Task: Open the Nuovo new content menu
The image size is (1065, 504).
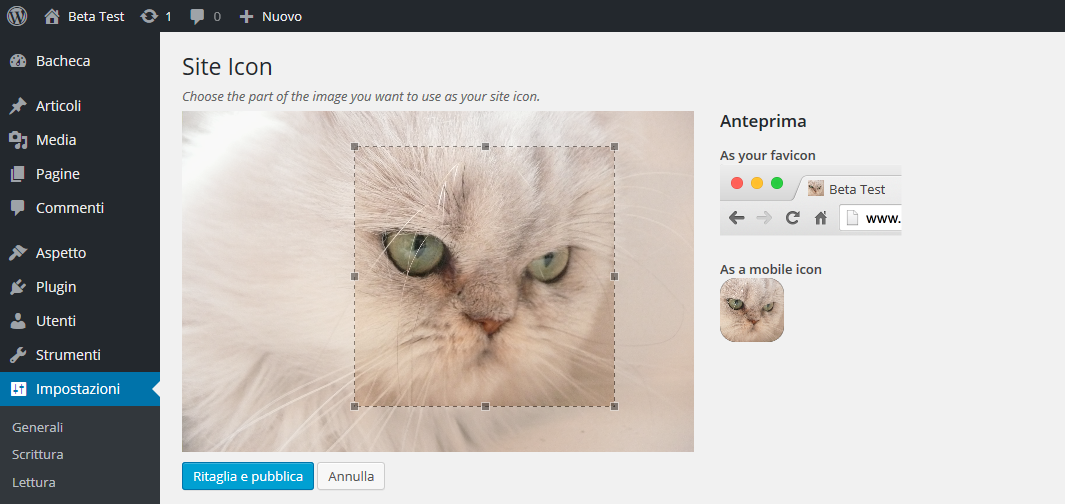Action: pos(270,16)
